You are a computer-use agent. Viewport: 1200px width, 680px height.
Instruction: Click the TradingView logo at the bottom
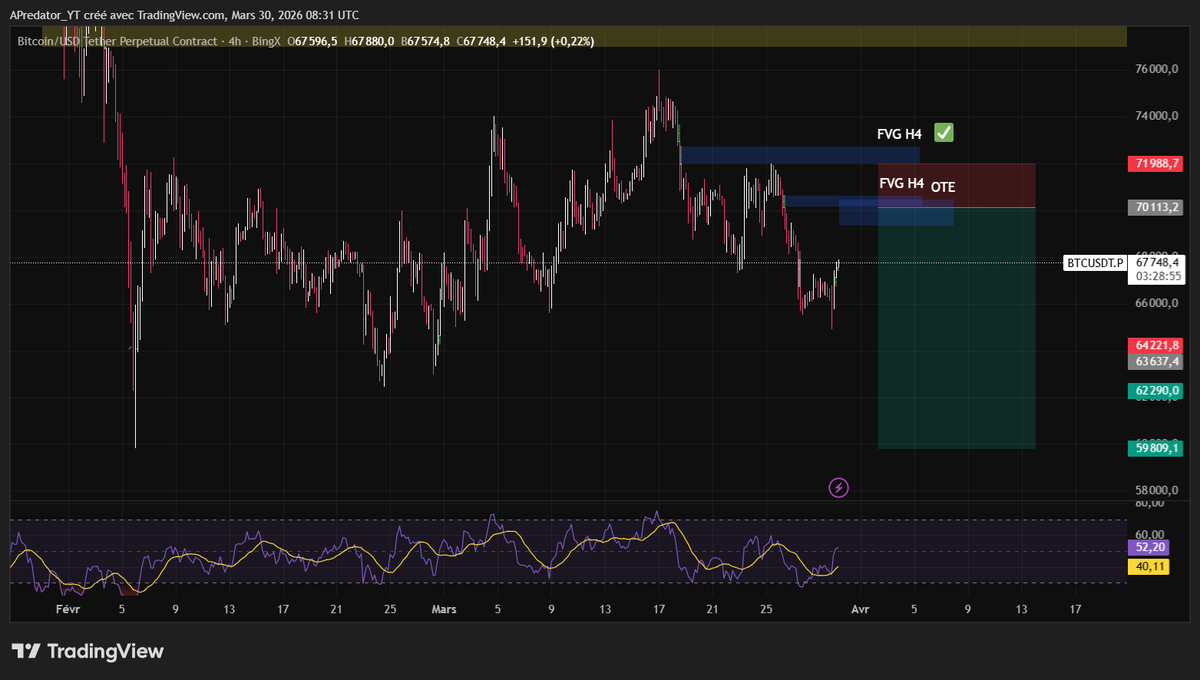pyautogui.click(x=87, y=651)
